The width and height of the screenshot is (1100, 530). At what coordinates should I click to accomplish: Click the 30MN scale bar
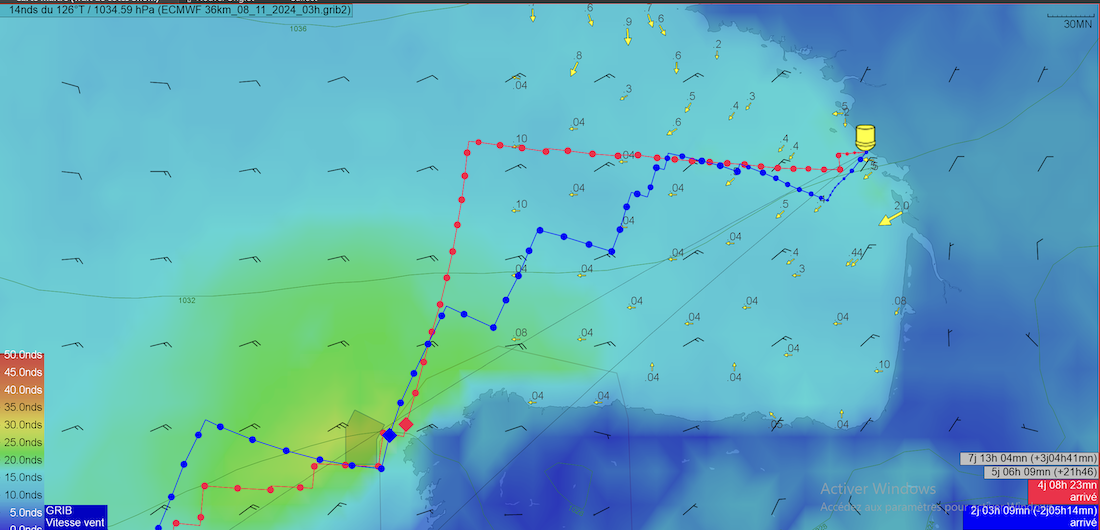tap(1069, 18)
